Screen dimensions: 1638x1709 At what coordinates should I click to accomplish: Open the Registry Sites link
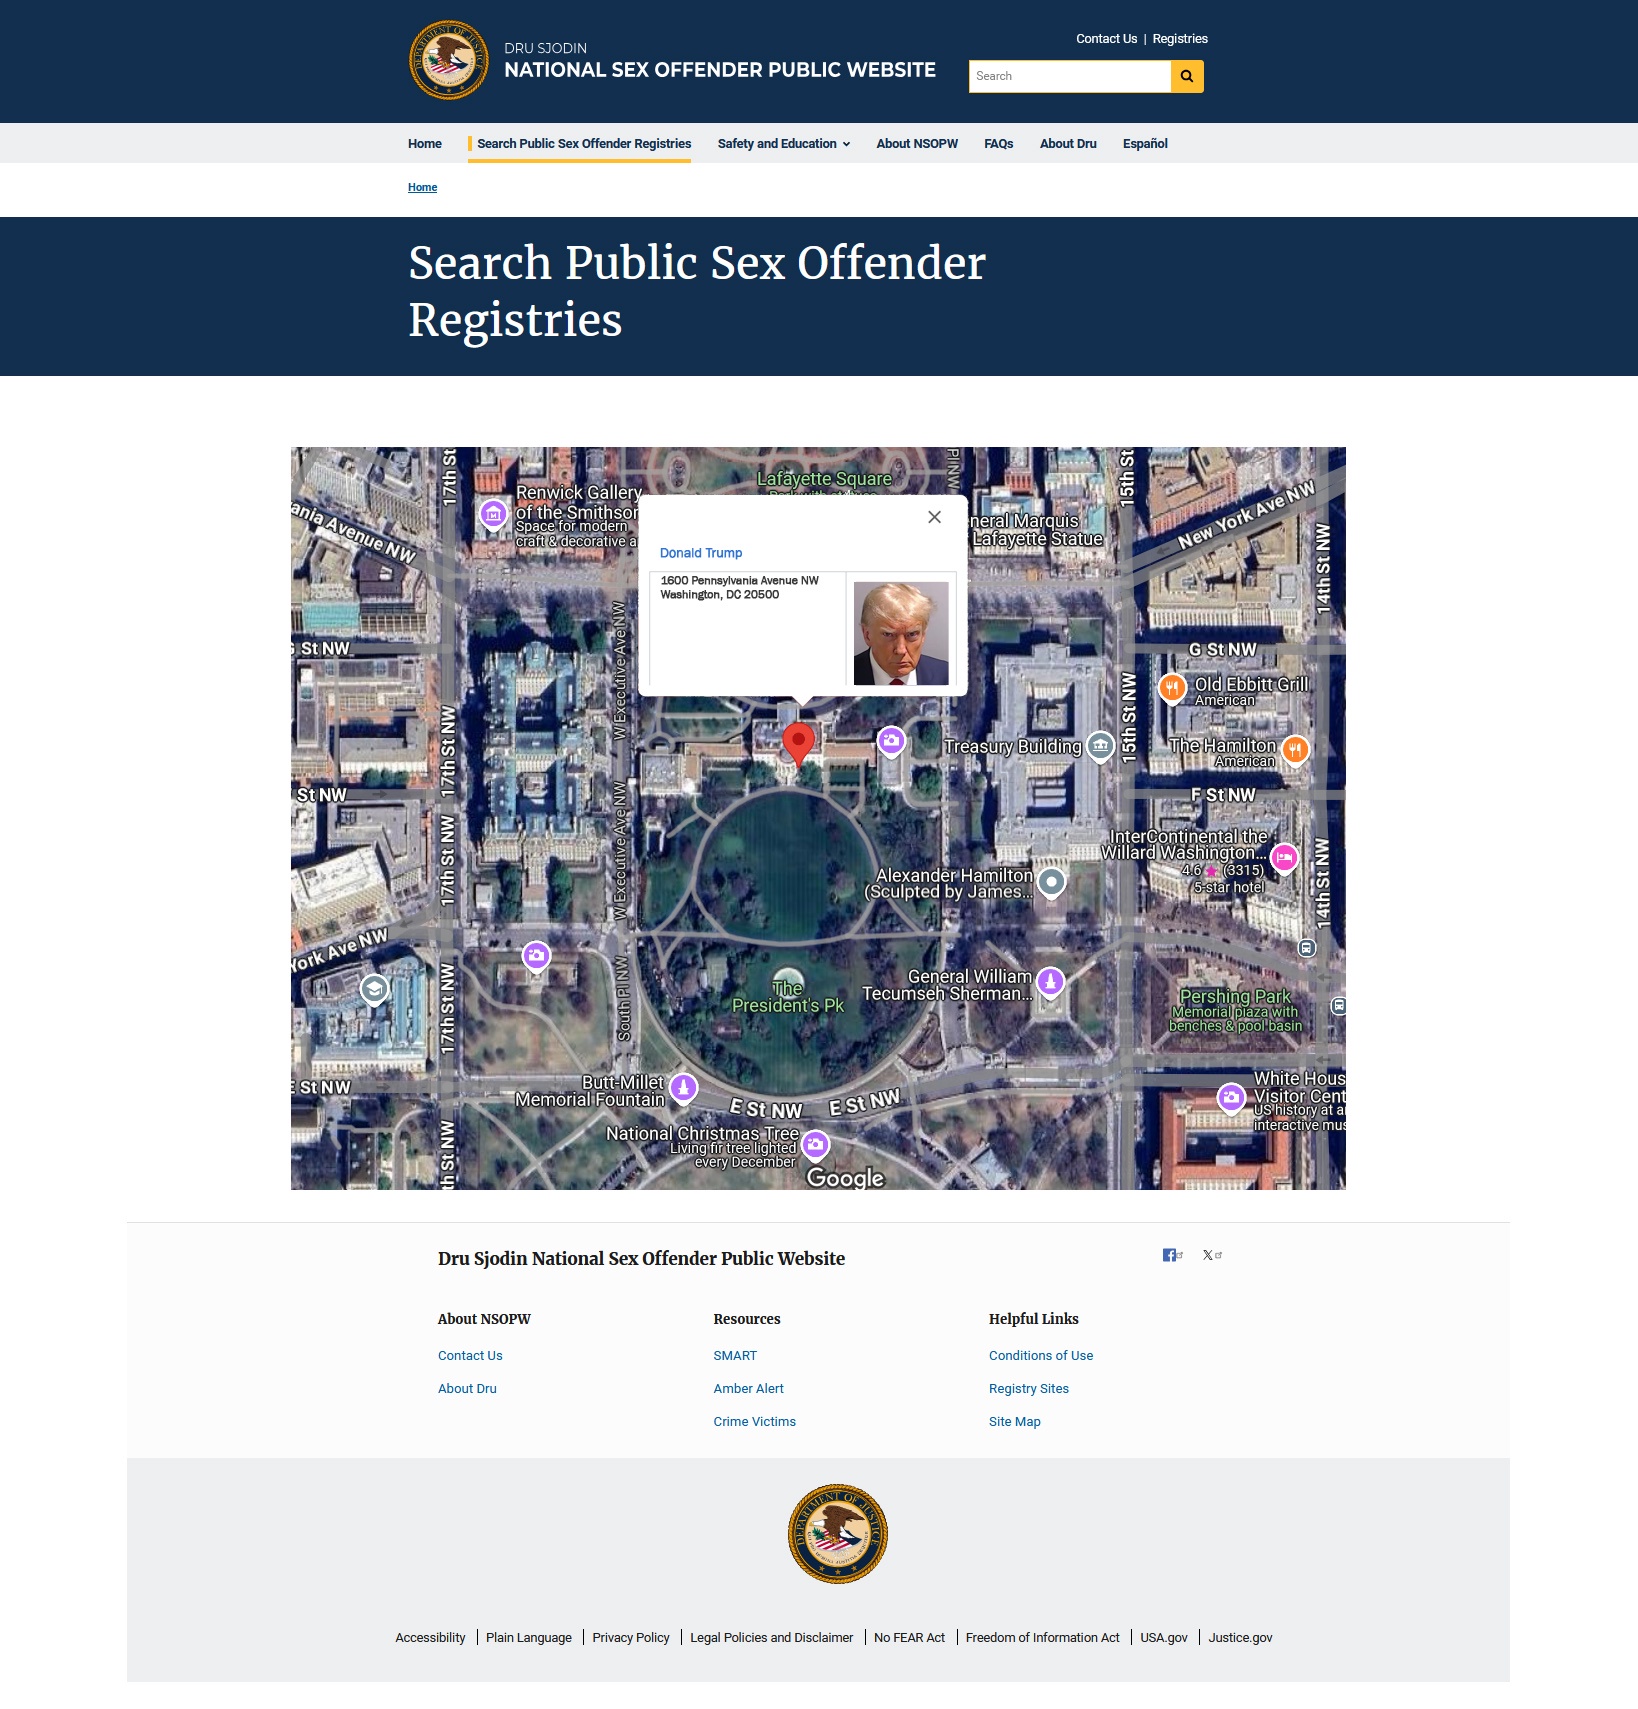(x=1029, y=1389)
